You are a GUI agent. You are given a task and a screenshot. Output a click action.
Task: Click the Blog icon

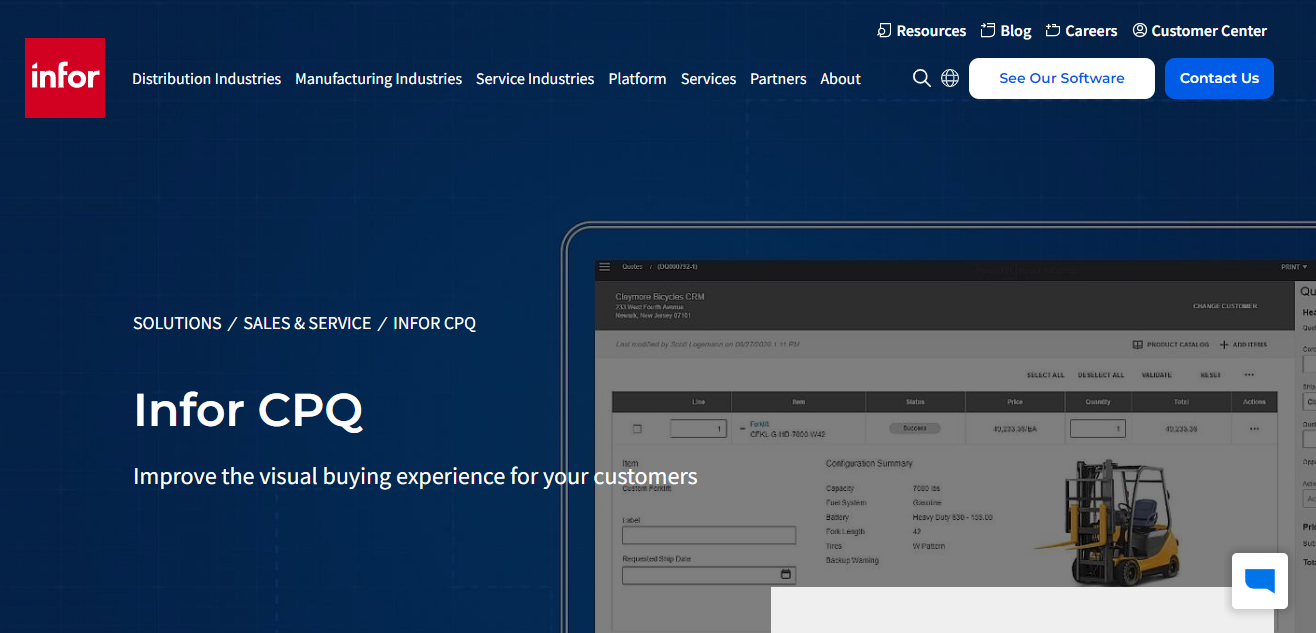tap(988, 30)
